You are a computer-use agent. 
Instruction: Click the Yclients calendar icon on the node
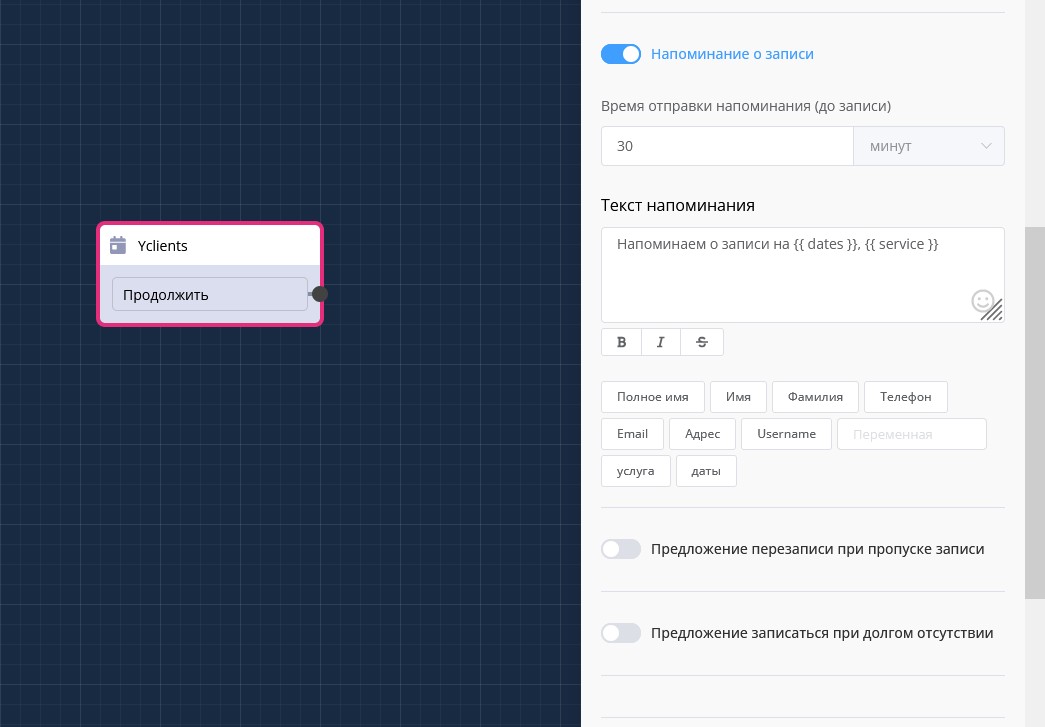coord(118,245)
